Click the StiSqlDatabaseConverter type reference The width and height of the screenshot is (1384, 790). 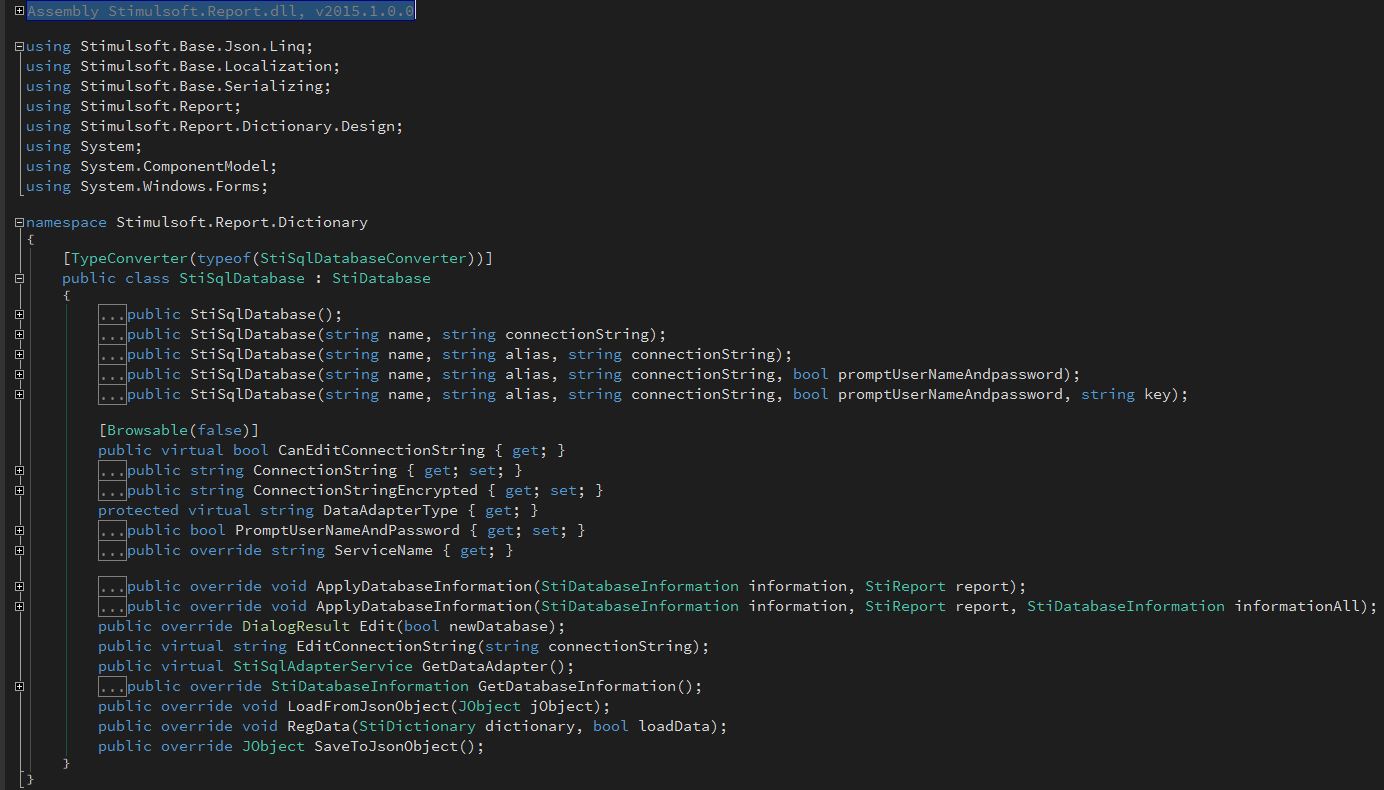click(x=363, y=258)
